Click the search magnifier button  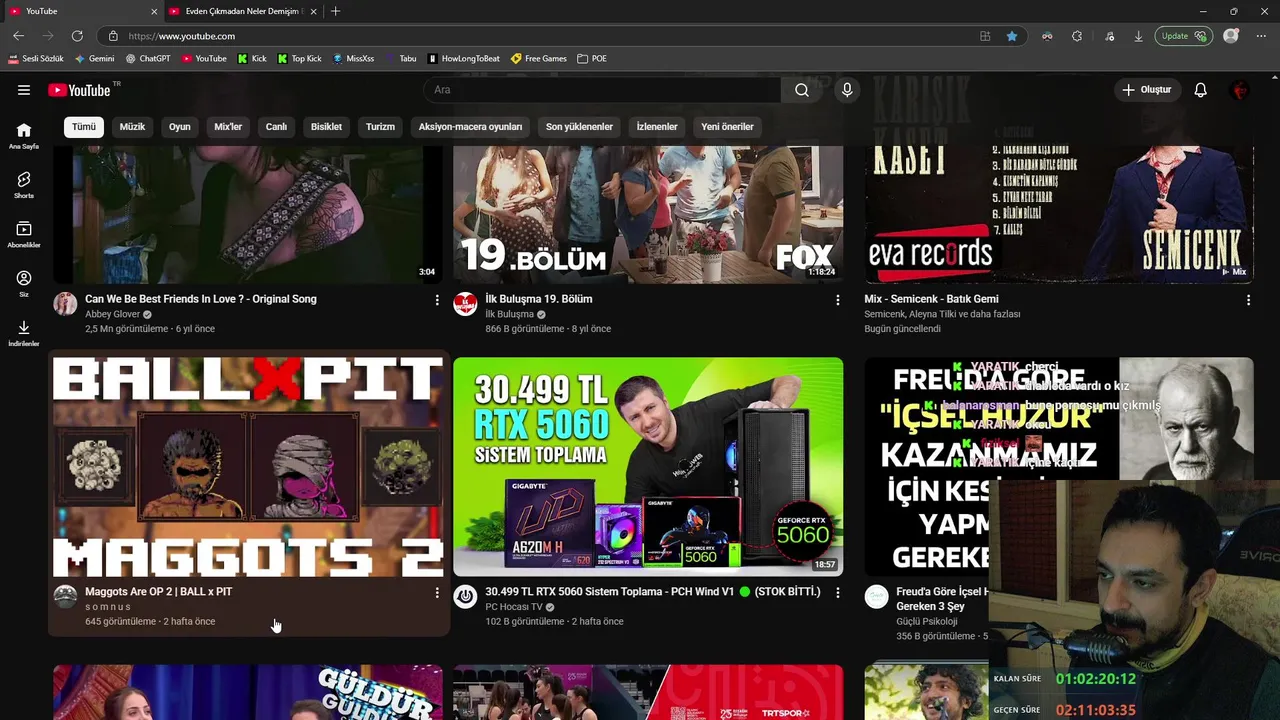[x=802, y=90]
